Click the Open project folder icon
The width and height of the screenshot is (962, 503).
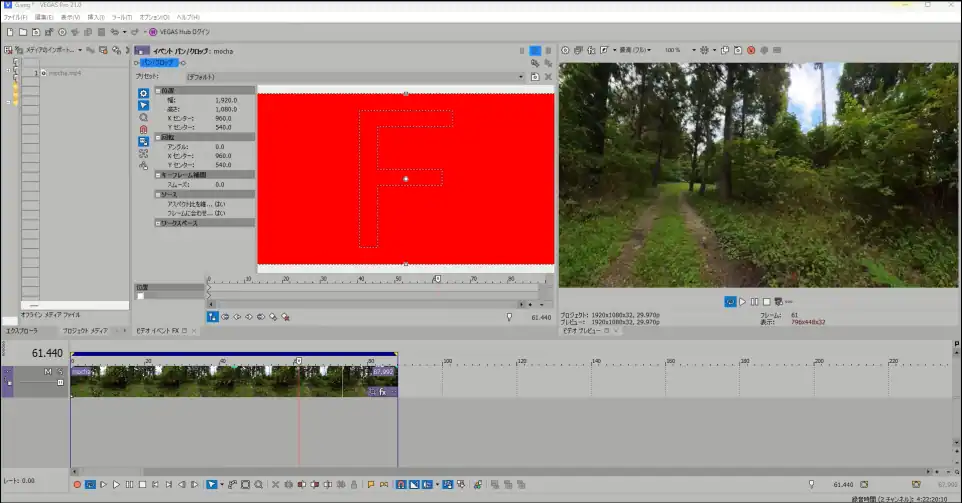click(x=23, y=32)
